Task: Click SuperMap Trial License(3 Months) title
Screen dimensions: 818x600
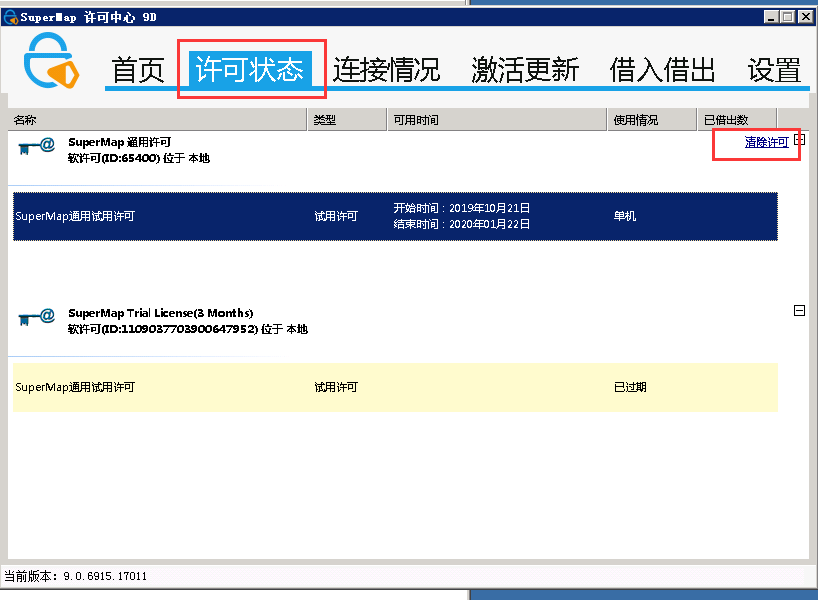Action: click(161, 313)
